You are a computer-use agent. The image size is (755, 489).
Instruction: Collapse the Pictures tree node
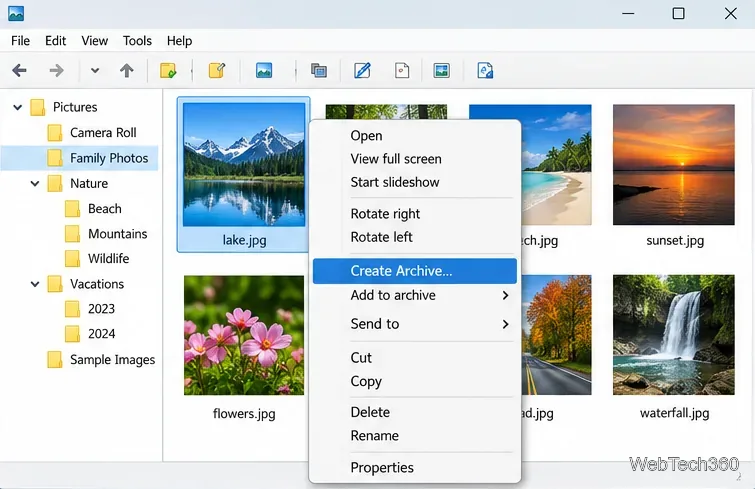pos(18,107)
